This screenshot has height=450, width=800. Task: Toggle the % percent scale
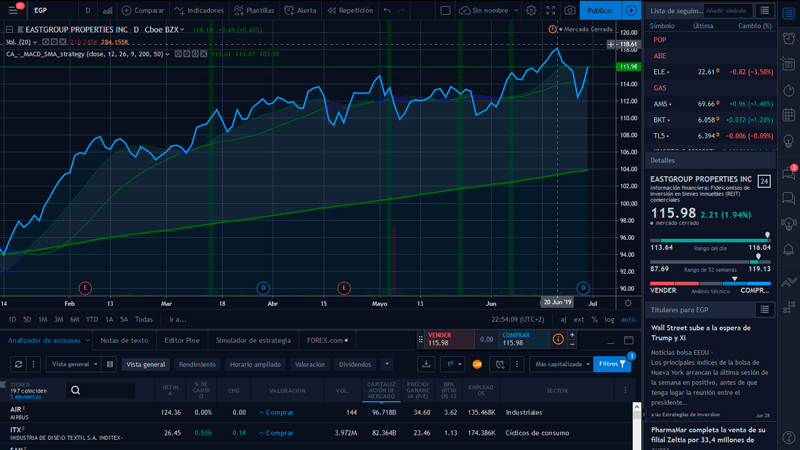(x=594, y=319)
